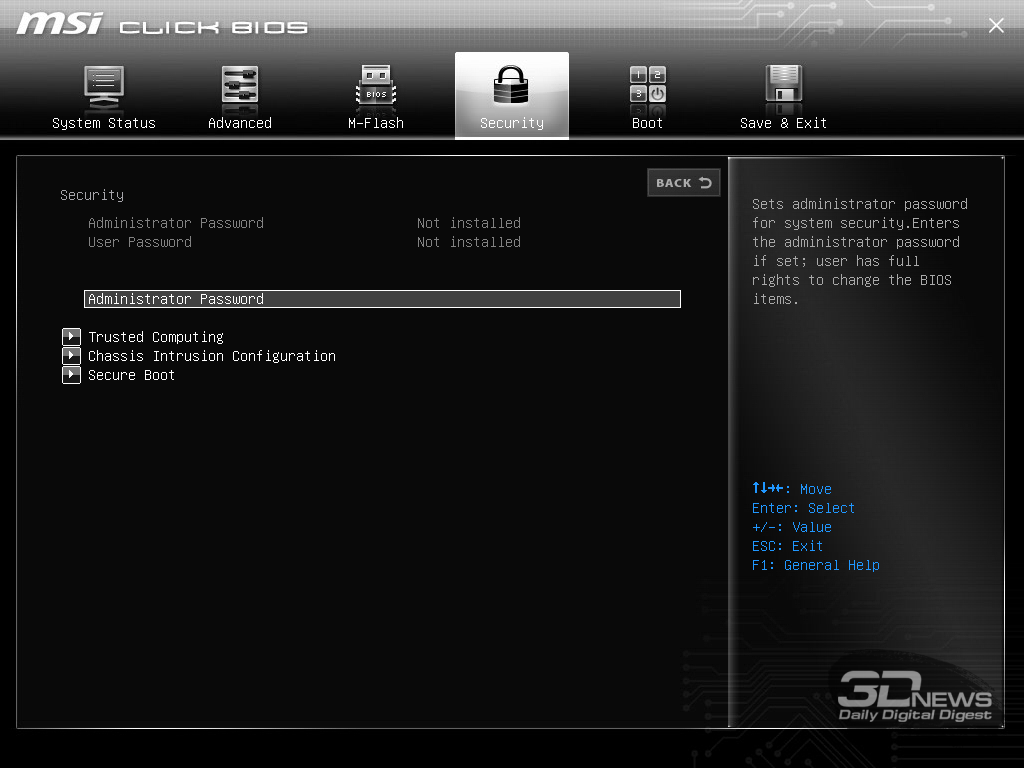Open the Boot tab icon
Screen dimensions: 1024x768
(x=647, y=86)
